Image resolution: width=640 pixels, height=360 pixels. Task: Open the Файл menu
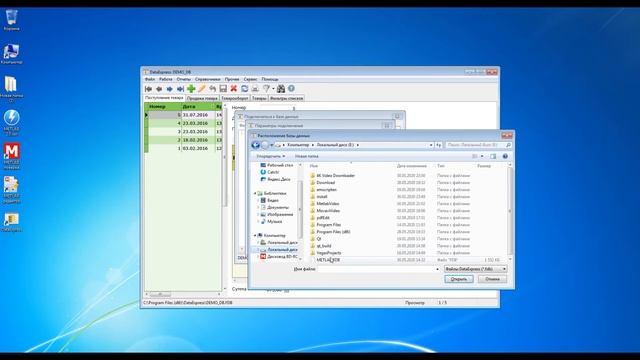(x=150, y=79)
